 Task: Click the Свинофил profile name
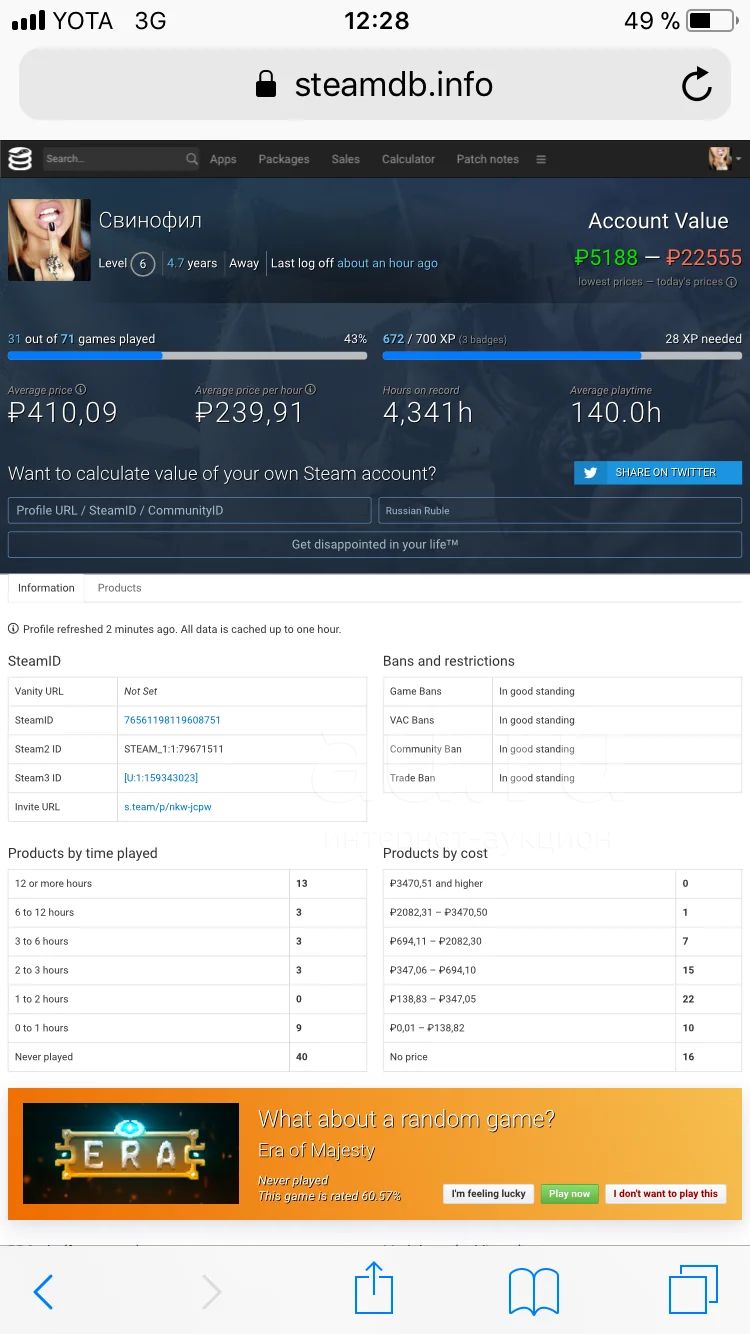coord(150,220)
